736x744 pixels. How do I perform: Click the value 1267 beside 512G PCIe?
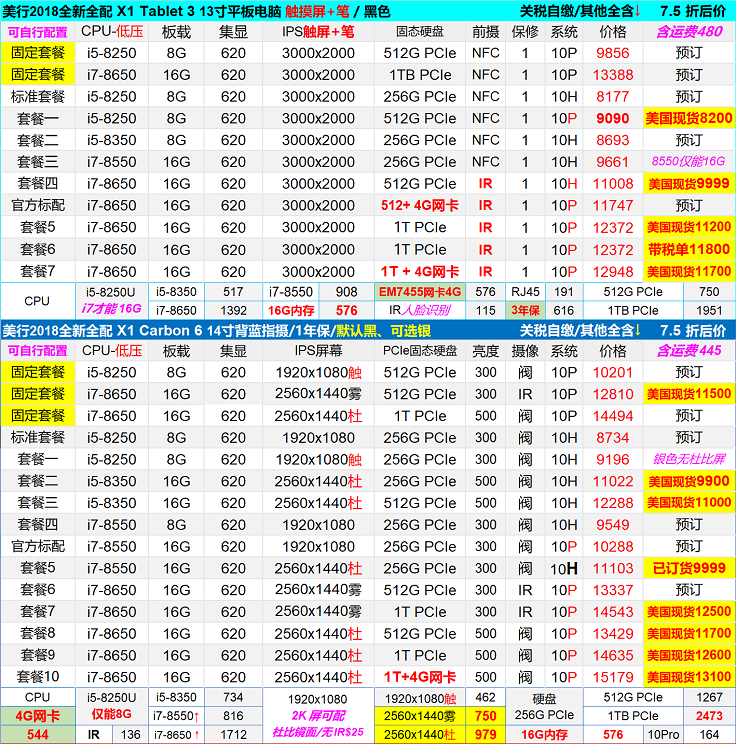pos(709,698)
